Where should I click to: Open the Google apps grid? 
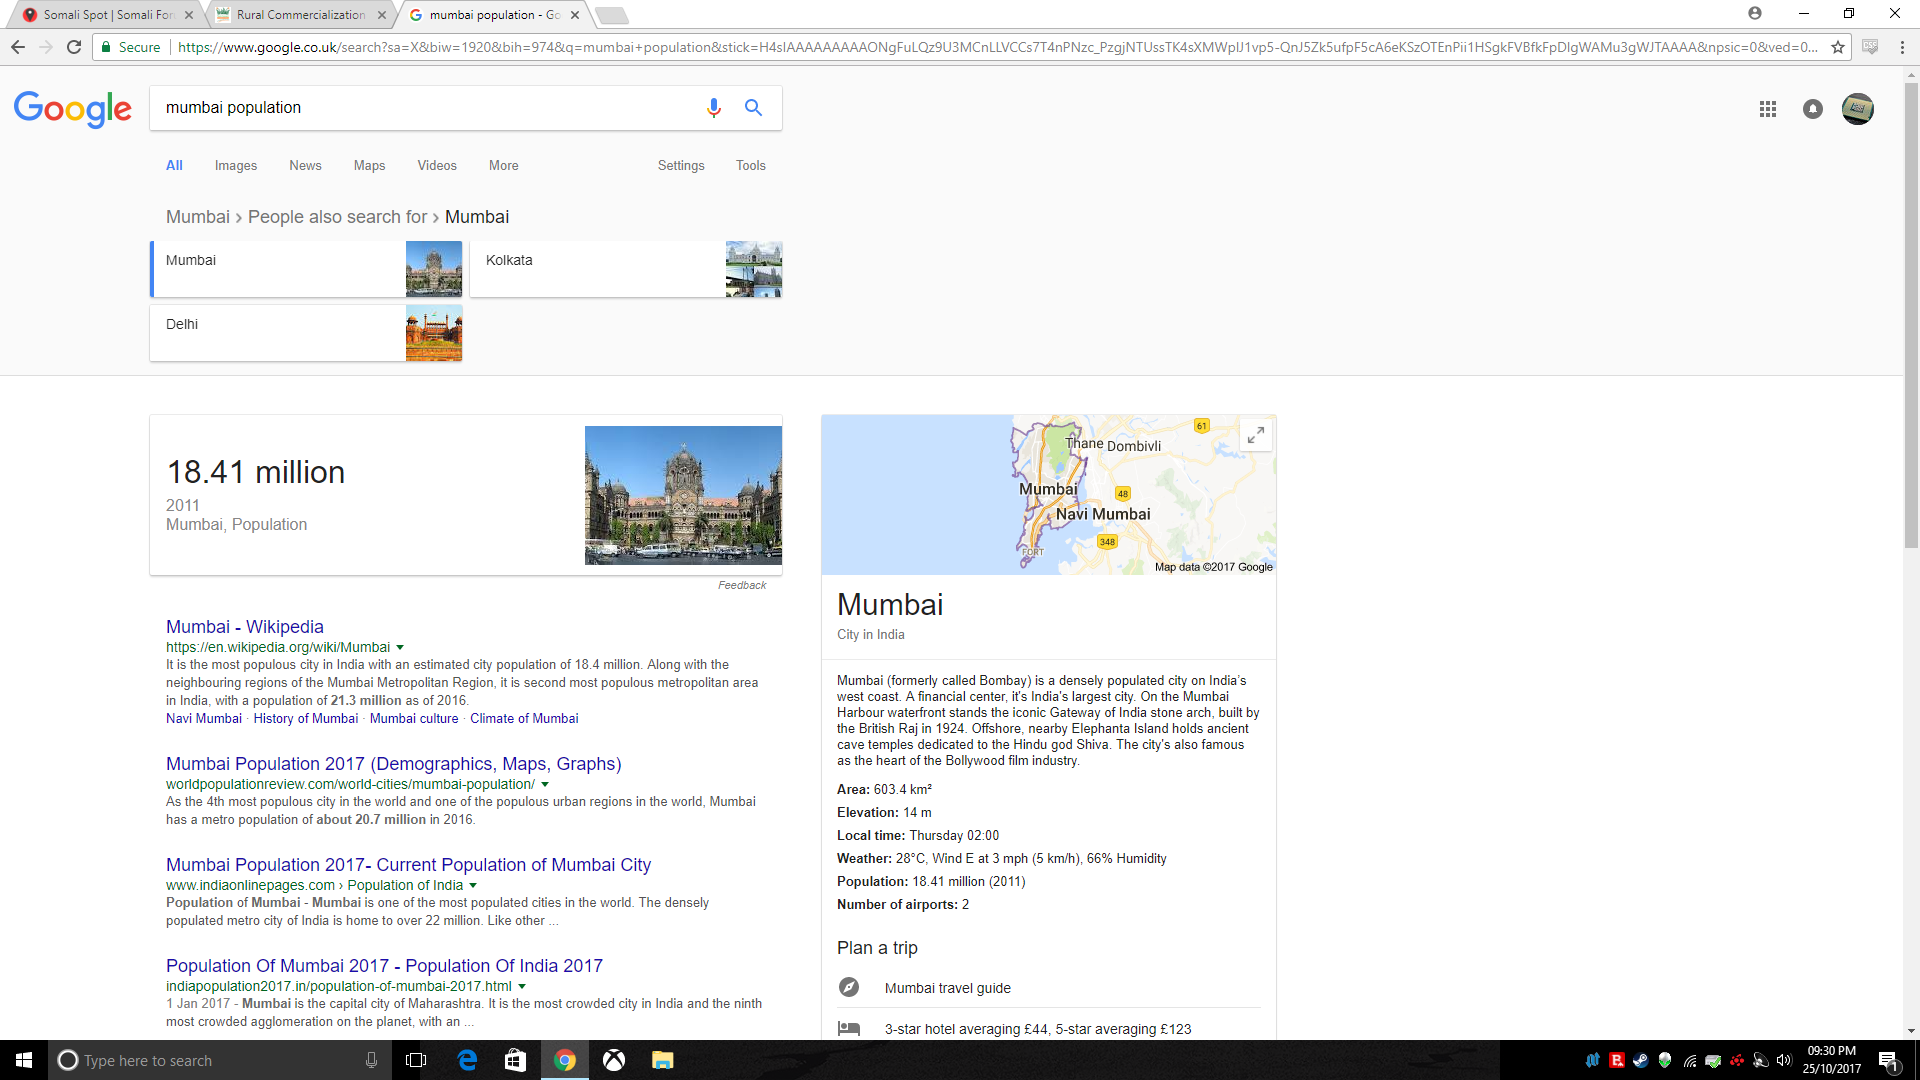1768,109
